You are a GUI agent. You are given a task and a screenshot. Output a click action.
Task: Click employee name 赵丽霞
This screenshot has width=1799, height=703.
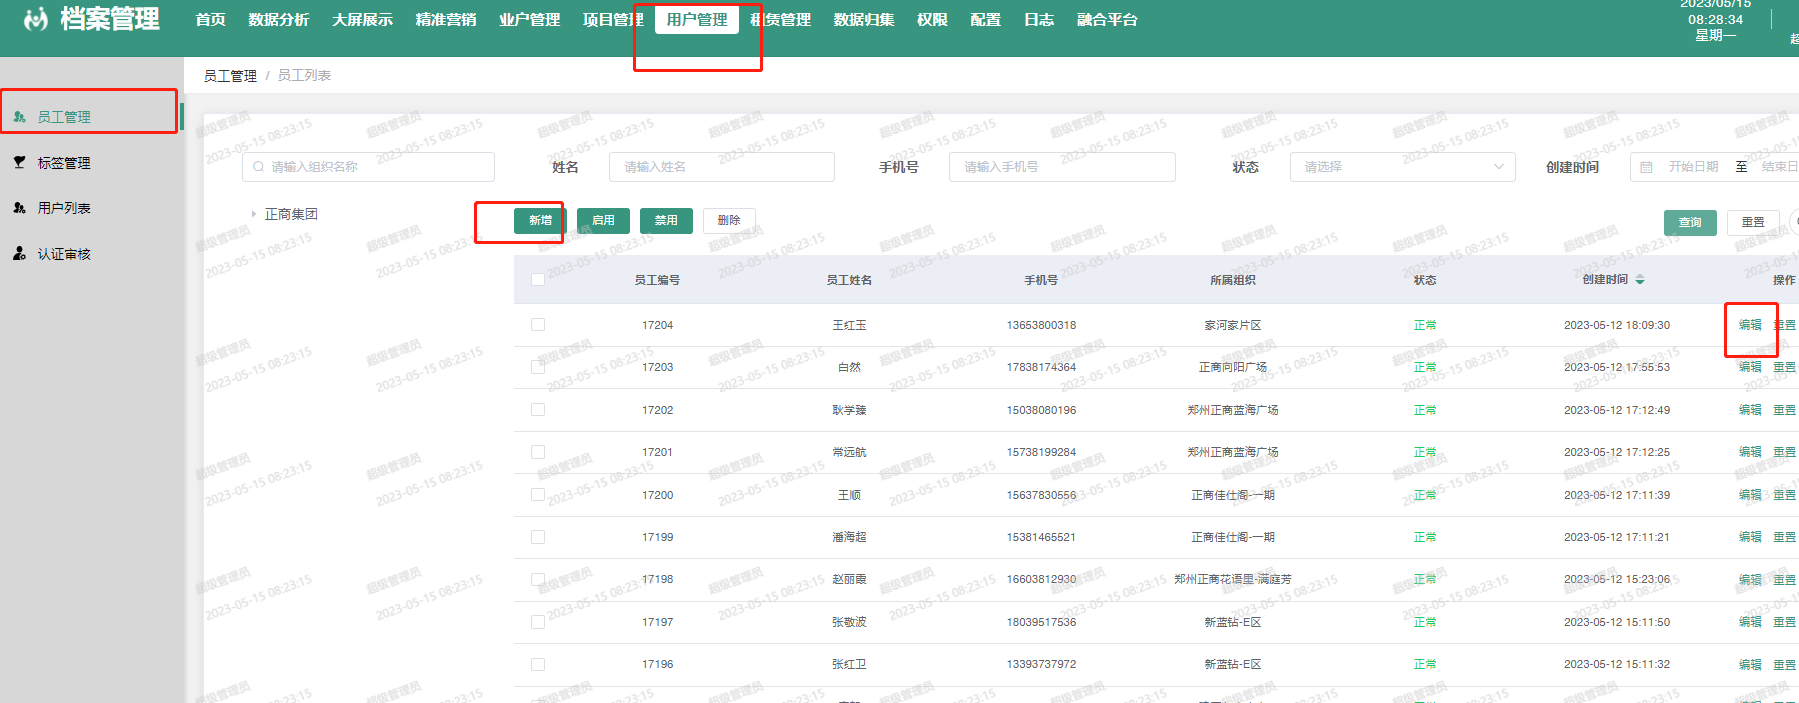pyautogui.click(x=849, y=579)
